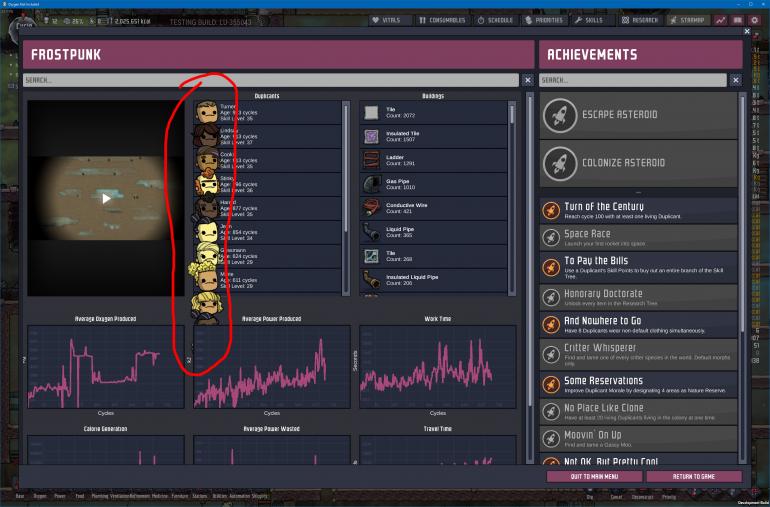Click the Liquid Pipe building icon

click(371, 232)
